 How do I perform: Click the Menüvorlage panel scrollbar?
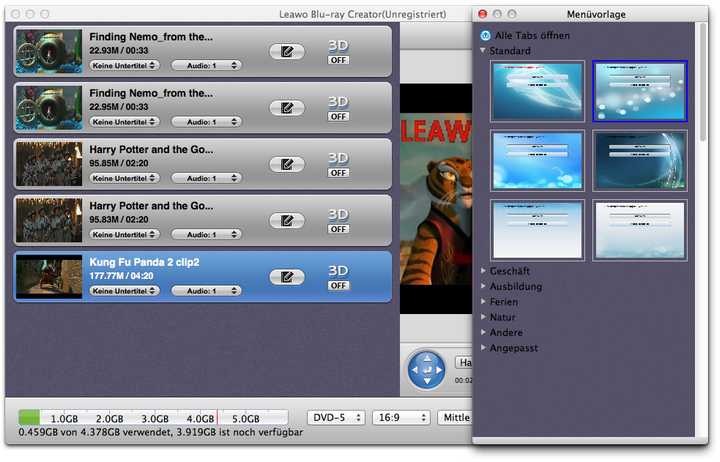703,83
